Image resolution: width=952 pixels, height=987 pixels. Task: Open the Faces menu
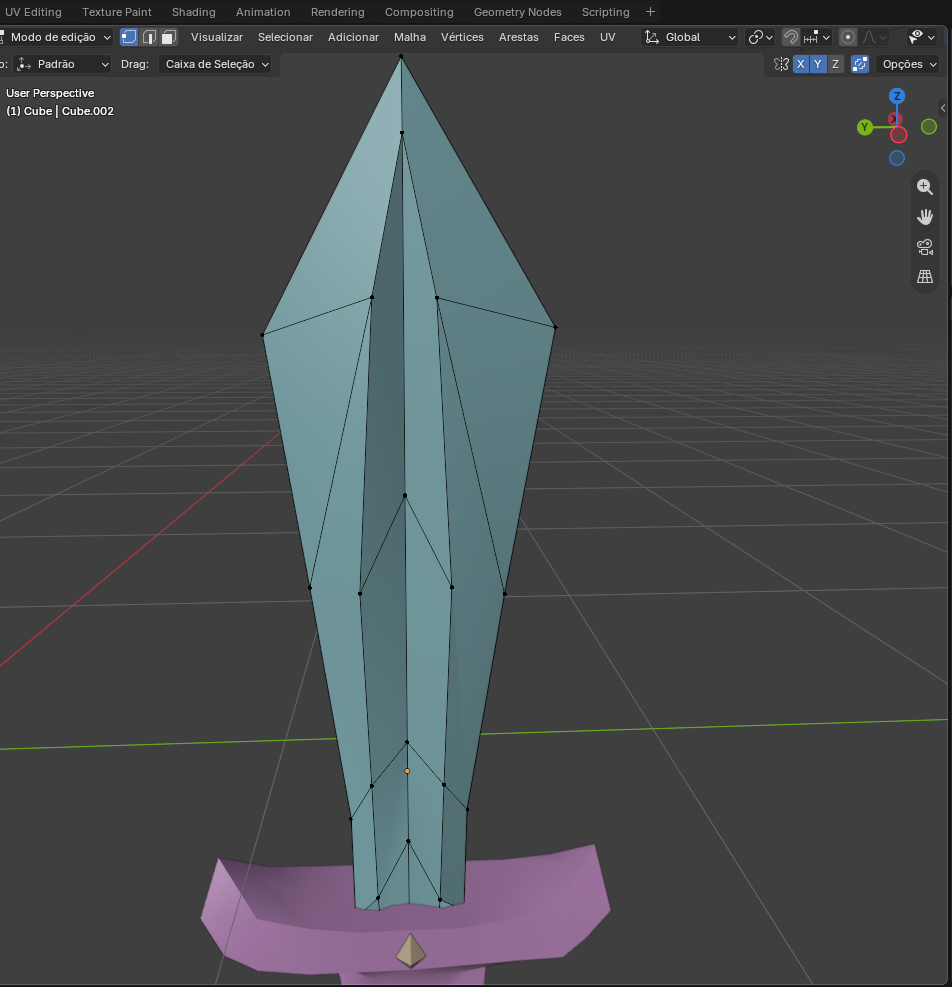pyautogui.click(x=569, y=37)
